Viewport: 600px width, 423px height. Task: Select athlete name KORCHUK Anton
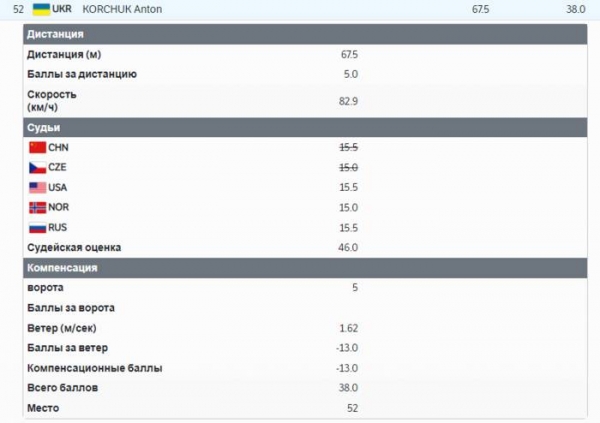point(122,9)
